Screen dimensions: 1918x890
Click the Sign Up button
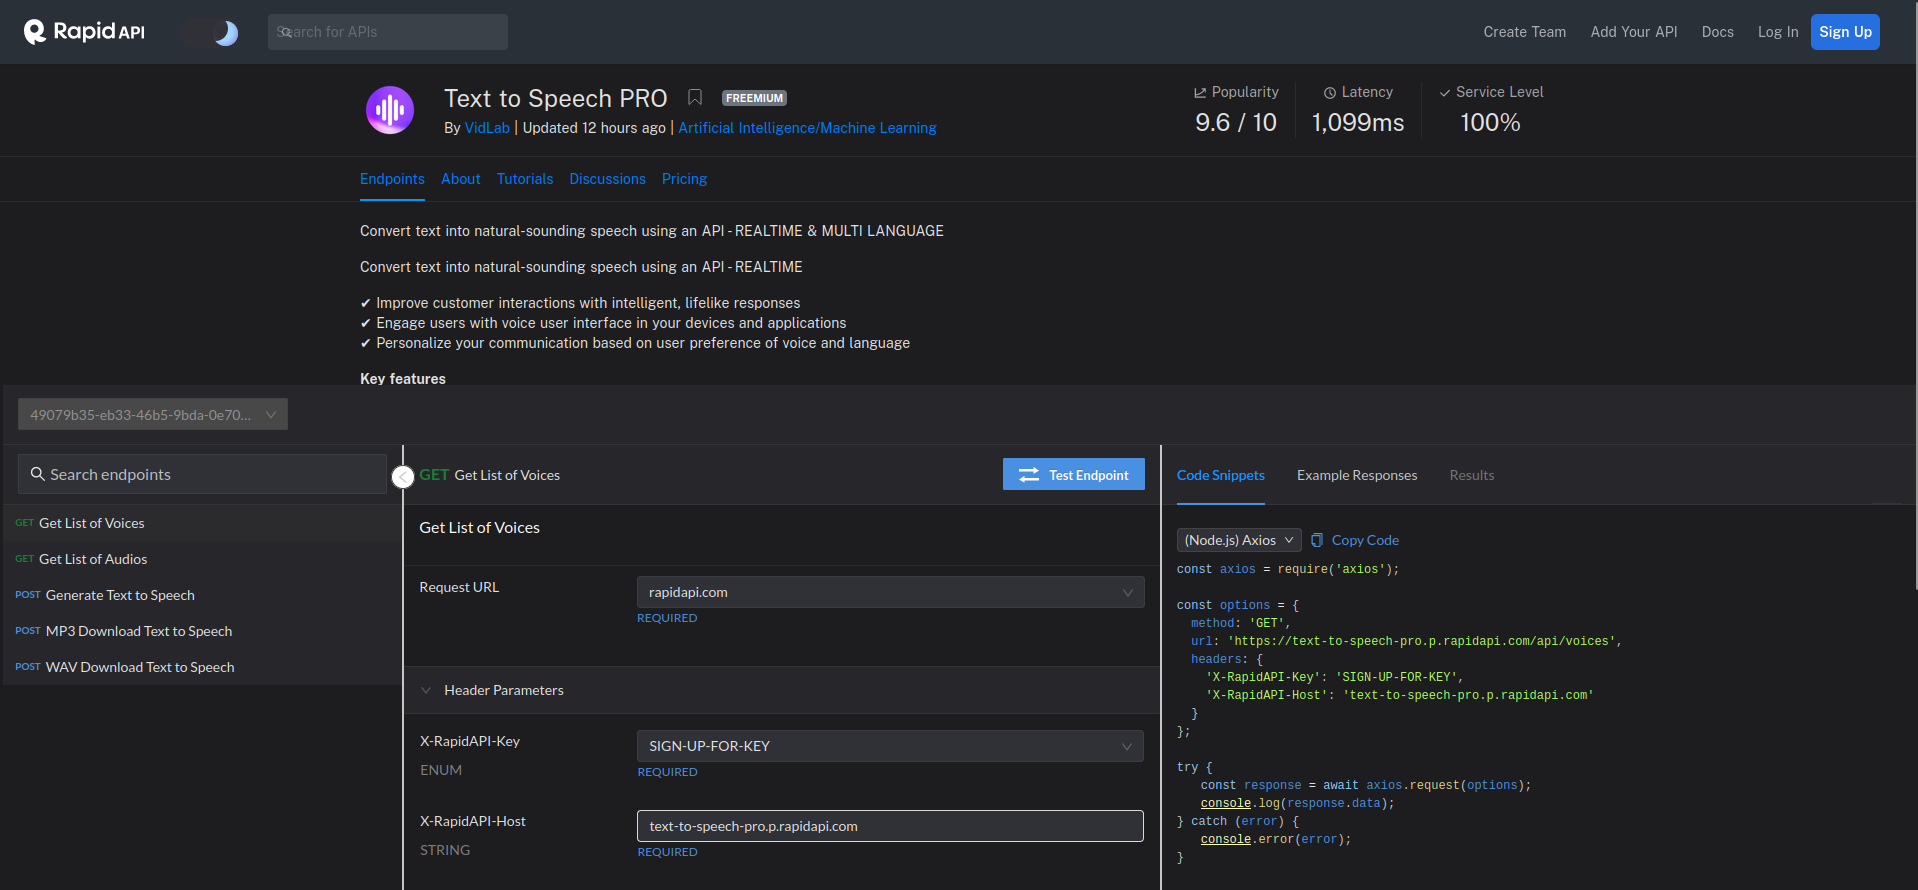click(x=1845, y=32)
